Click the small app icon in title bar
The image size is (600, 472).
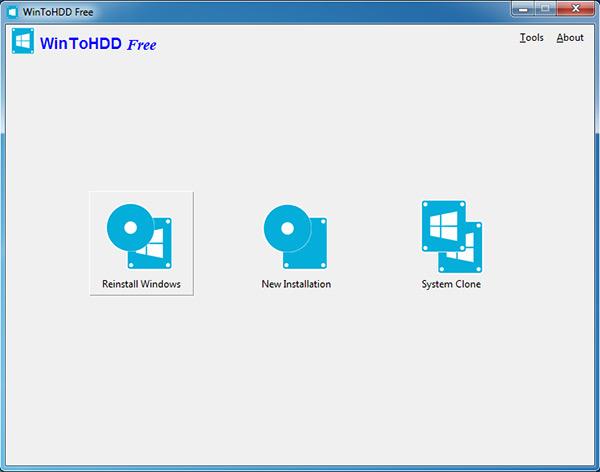tap(12, 12)
